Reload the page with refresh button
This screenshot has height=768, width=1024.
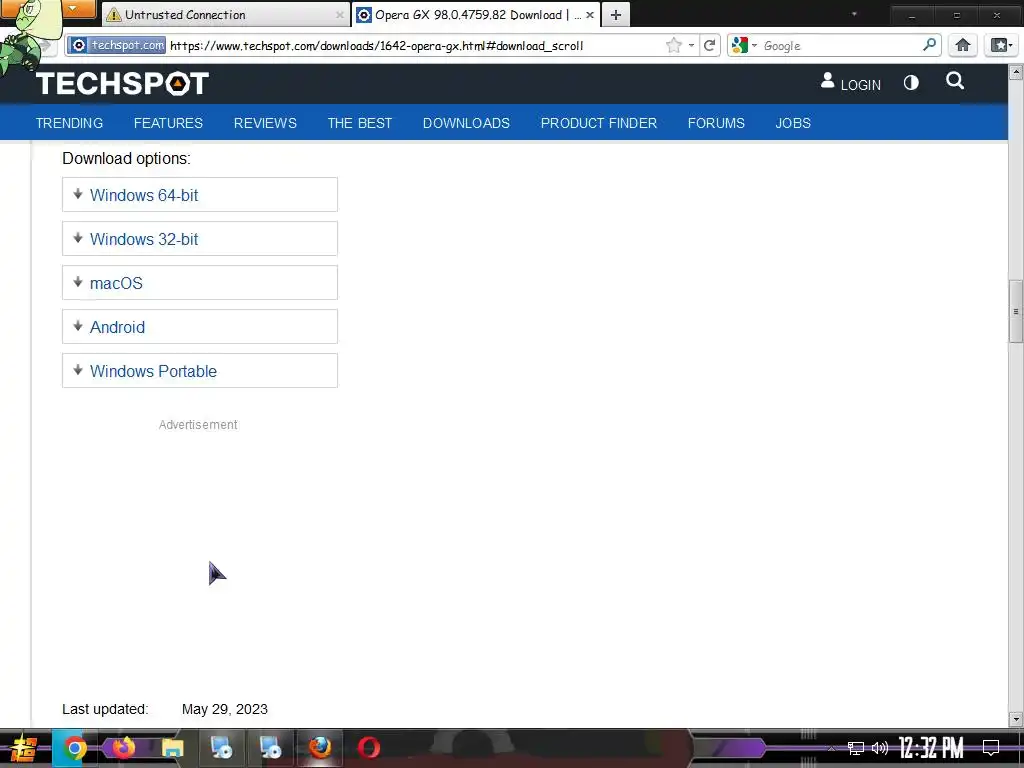tap(709, 45)
